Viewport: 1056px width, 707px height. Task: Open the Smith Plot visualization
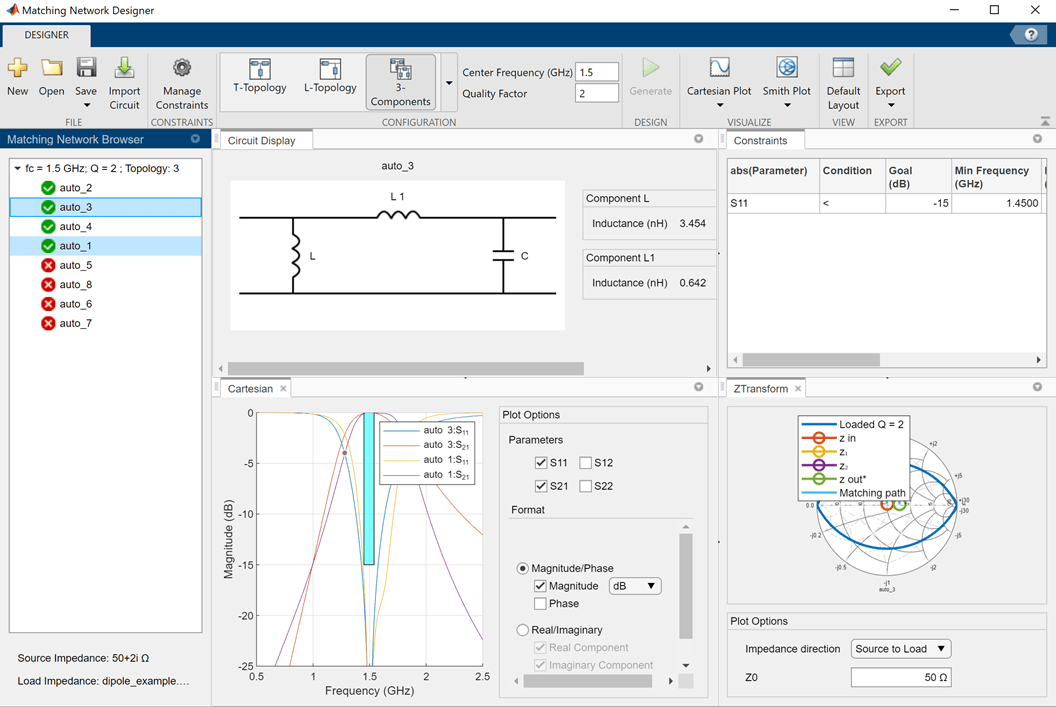pos(787,69)
